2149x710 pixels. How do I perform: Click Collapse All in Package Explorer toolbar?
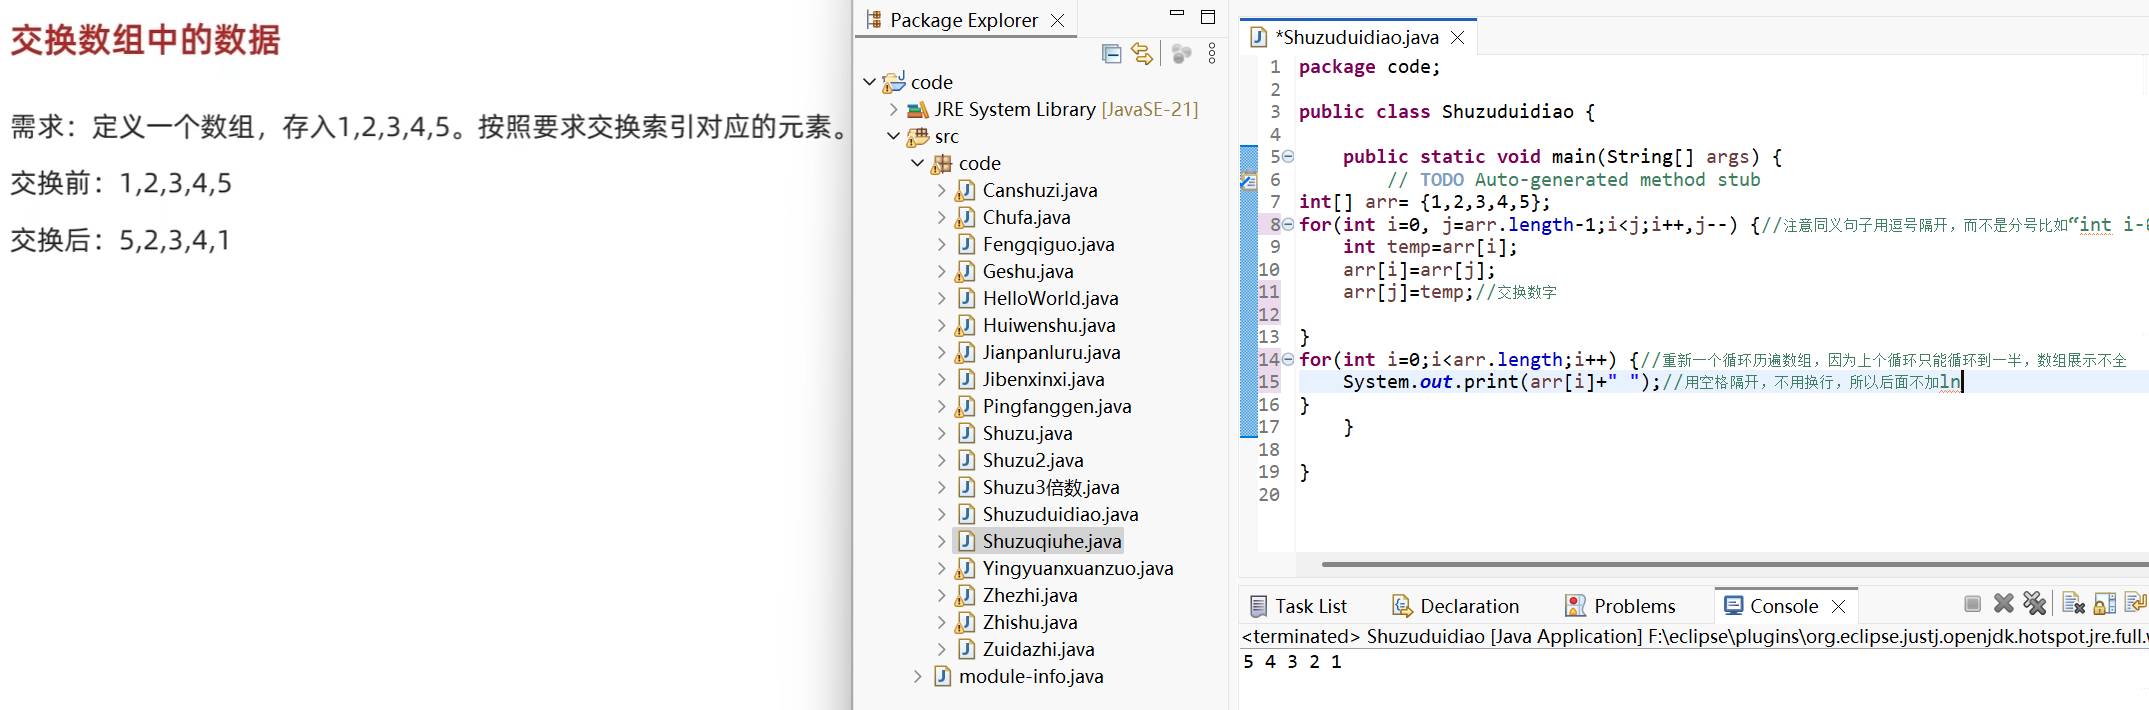(1111, 53)
